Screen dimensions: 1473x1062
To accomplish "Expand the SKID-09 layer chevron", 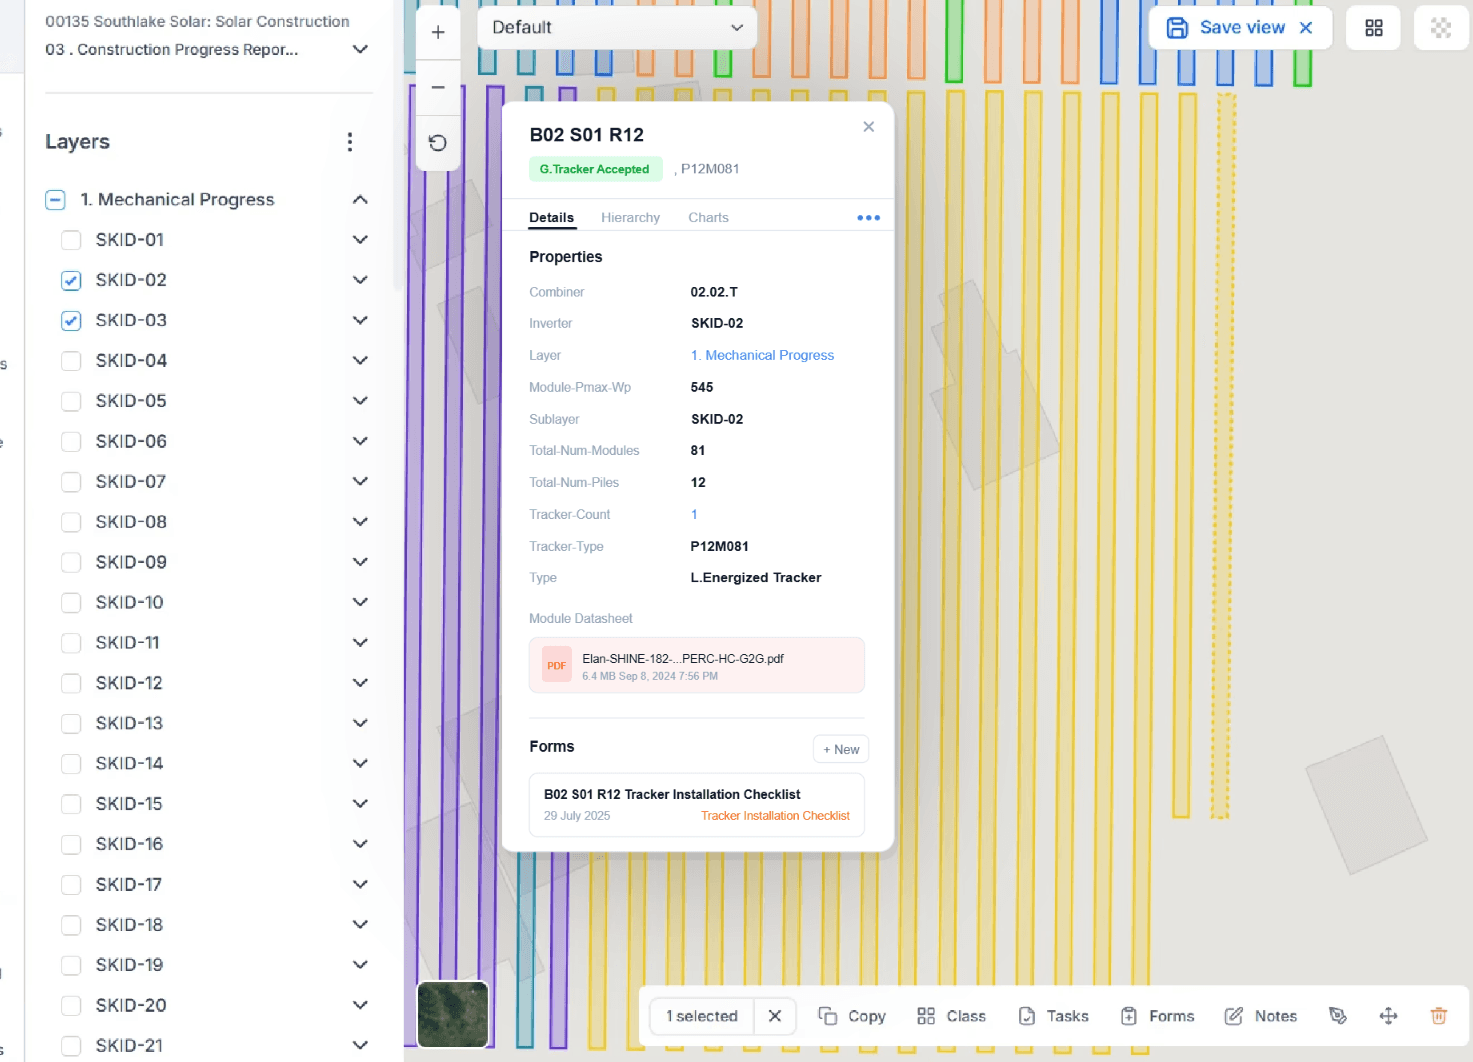I will pos(361,562).
